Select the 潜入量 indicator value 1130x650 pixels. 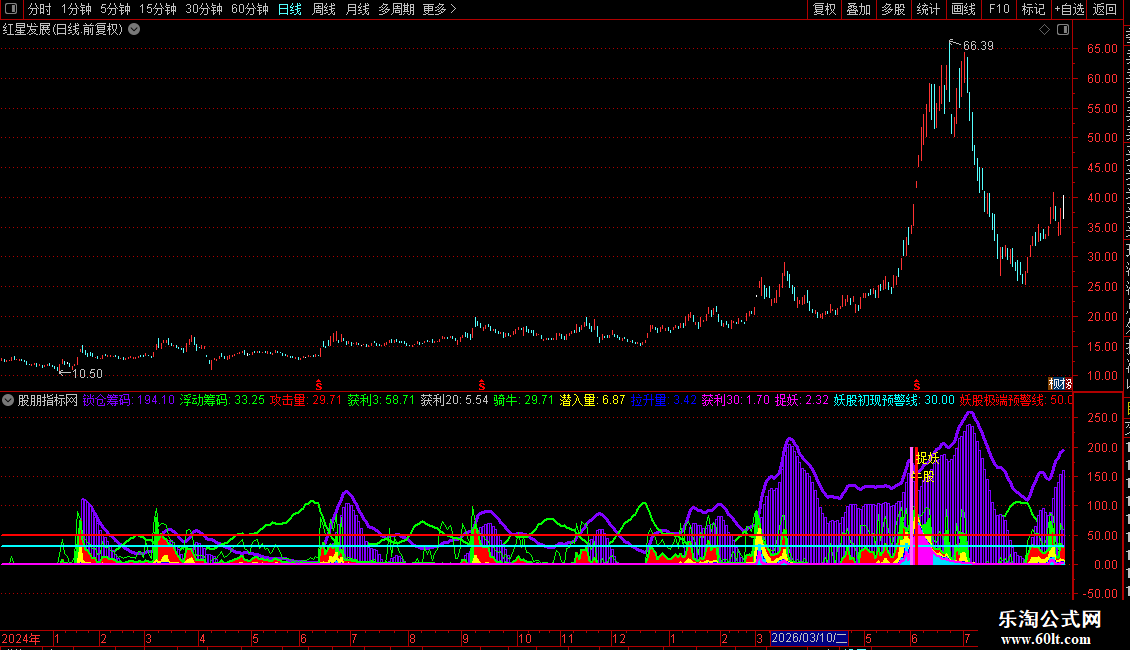pyautogui.click(x=592, y=400)
